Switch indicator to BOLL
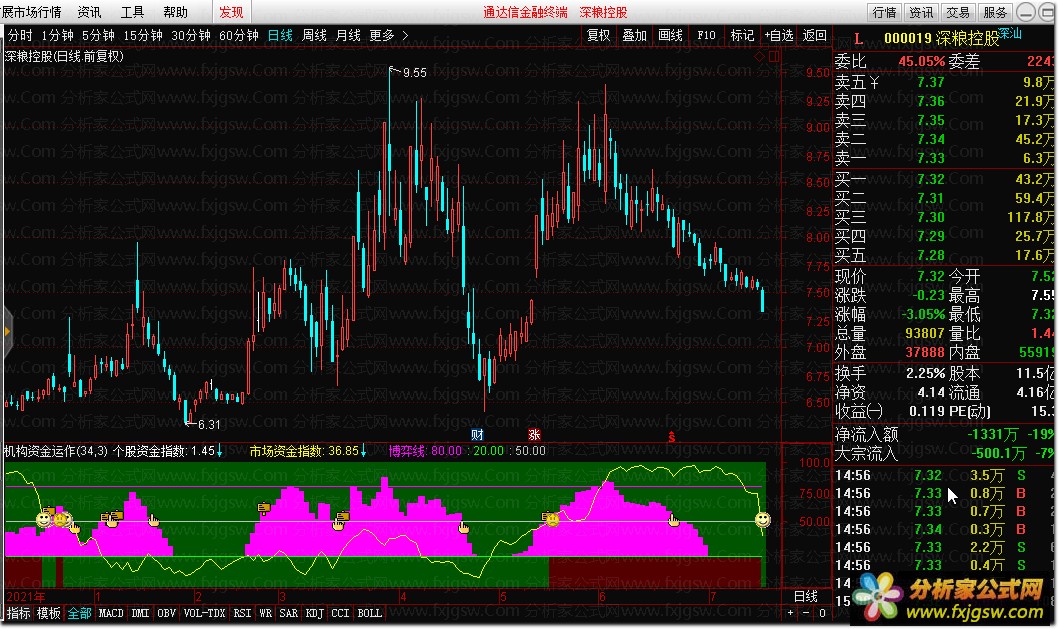 coord(369,613)
